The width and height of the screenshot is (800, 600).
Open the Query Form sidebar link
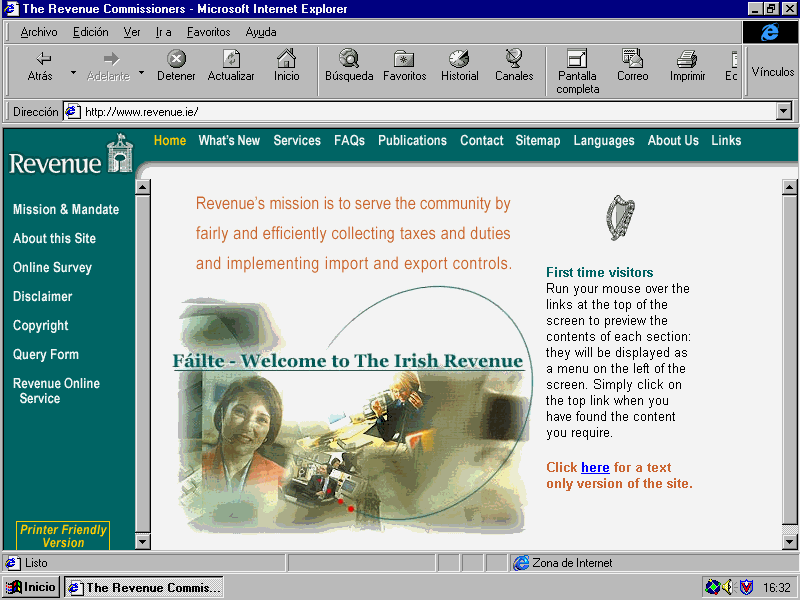45,355
